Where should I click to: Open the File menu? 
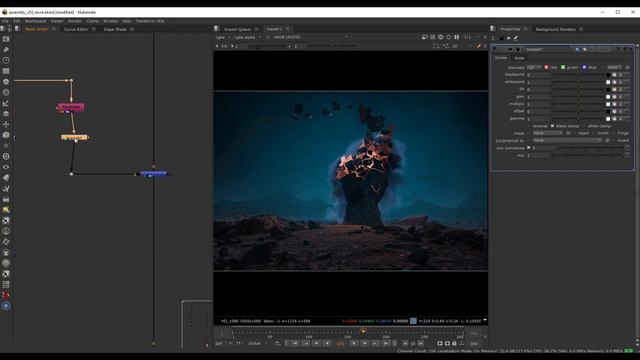(x=5, y=21)
